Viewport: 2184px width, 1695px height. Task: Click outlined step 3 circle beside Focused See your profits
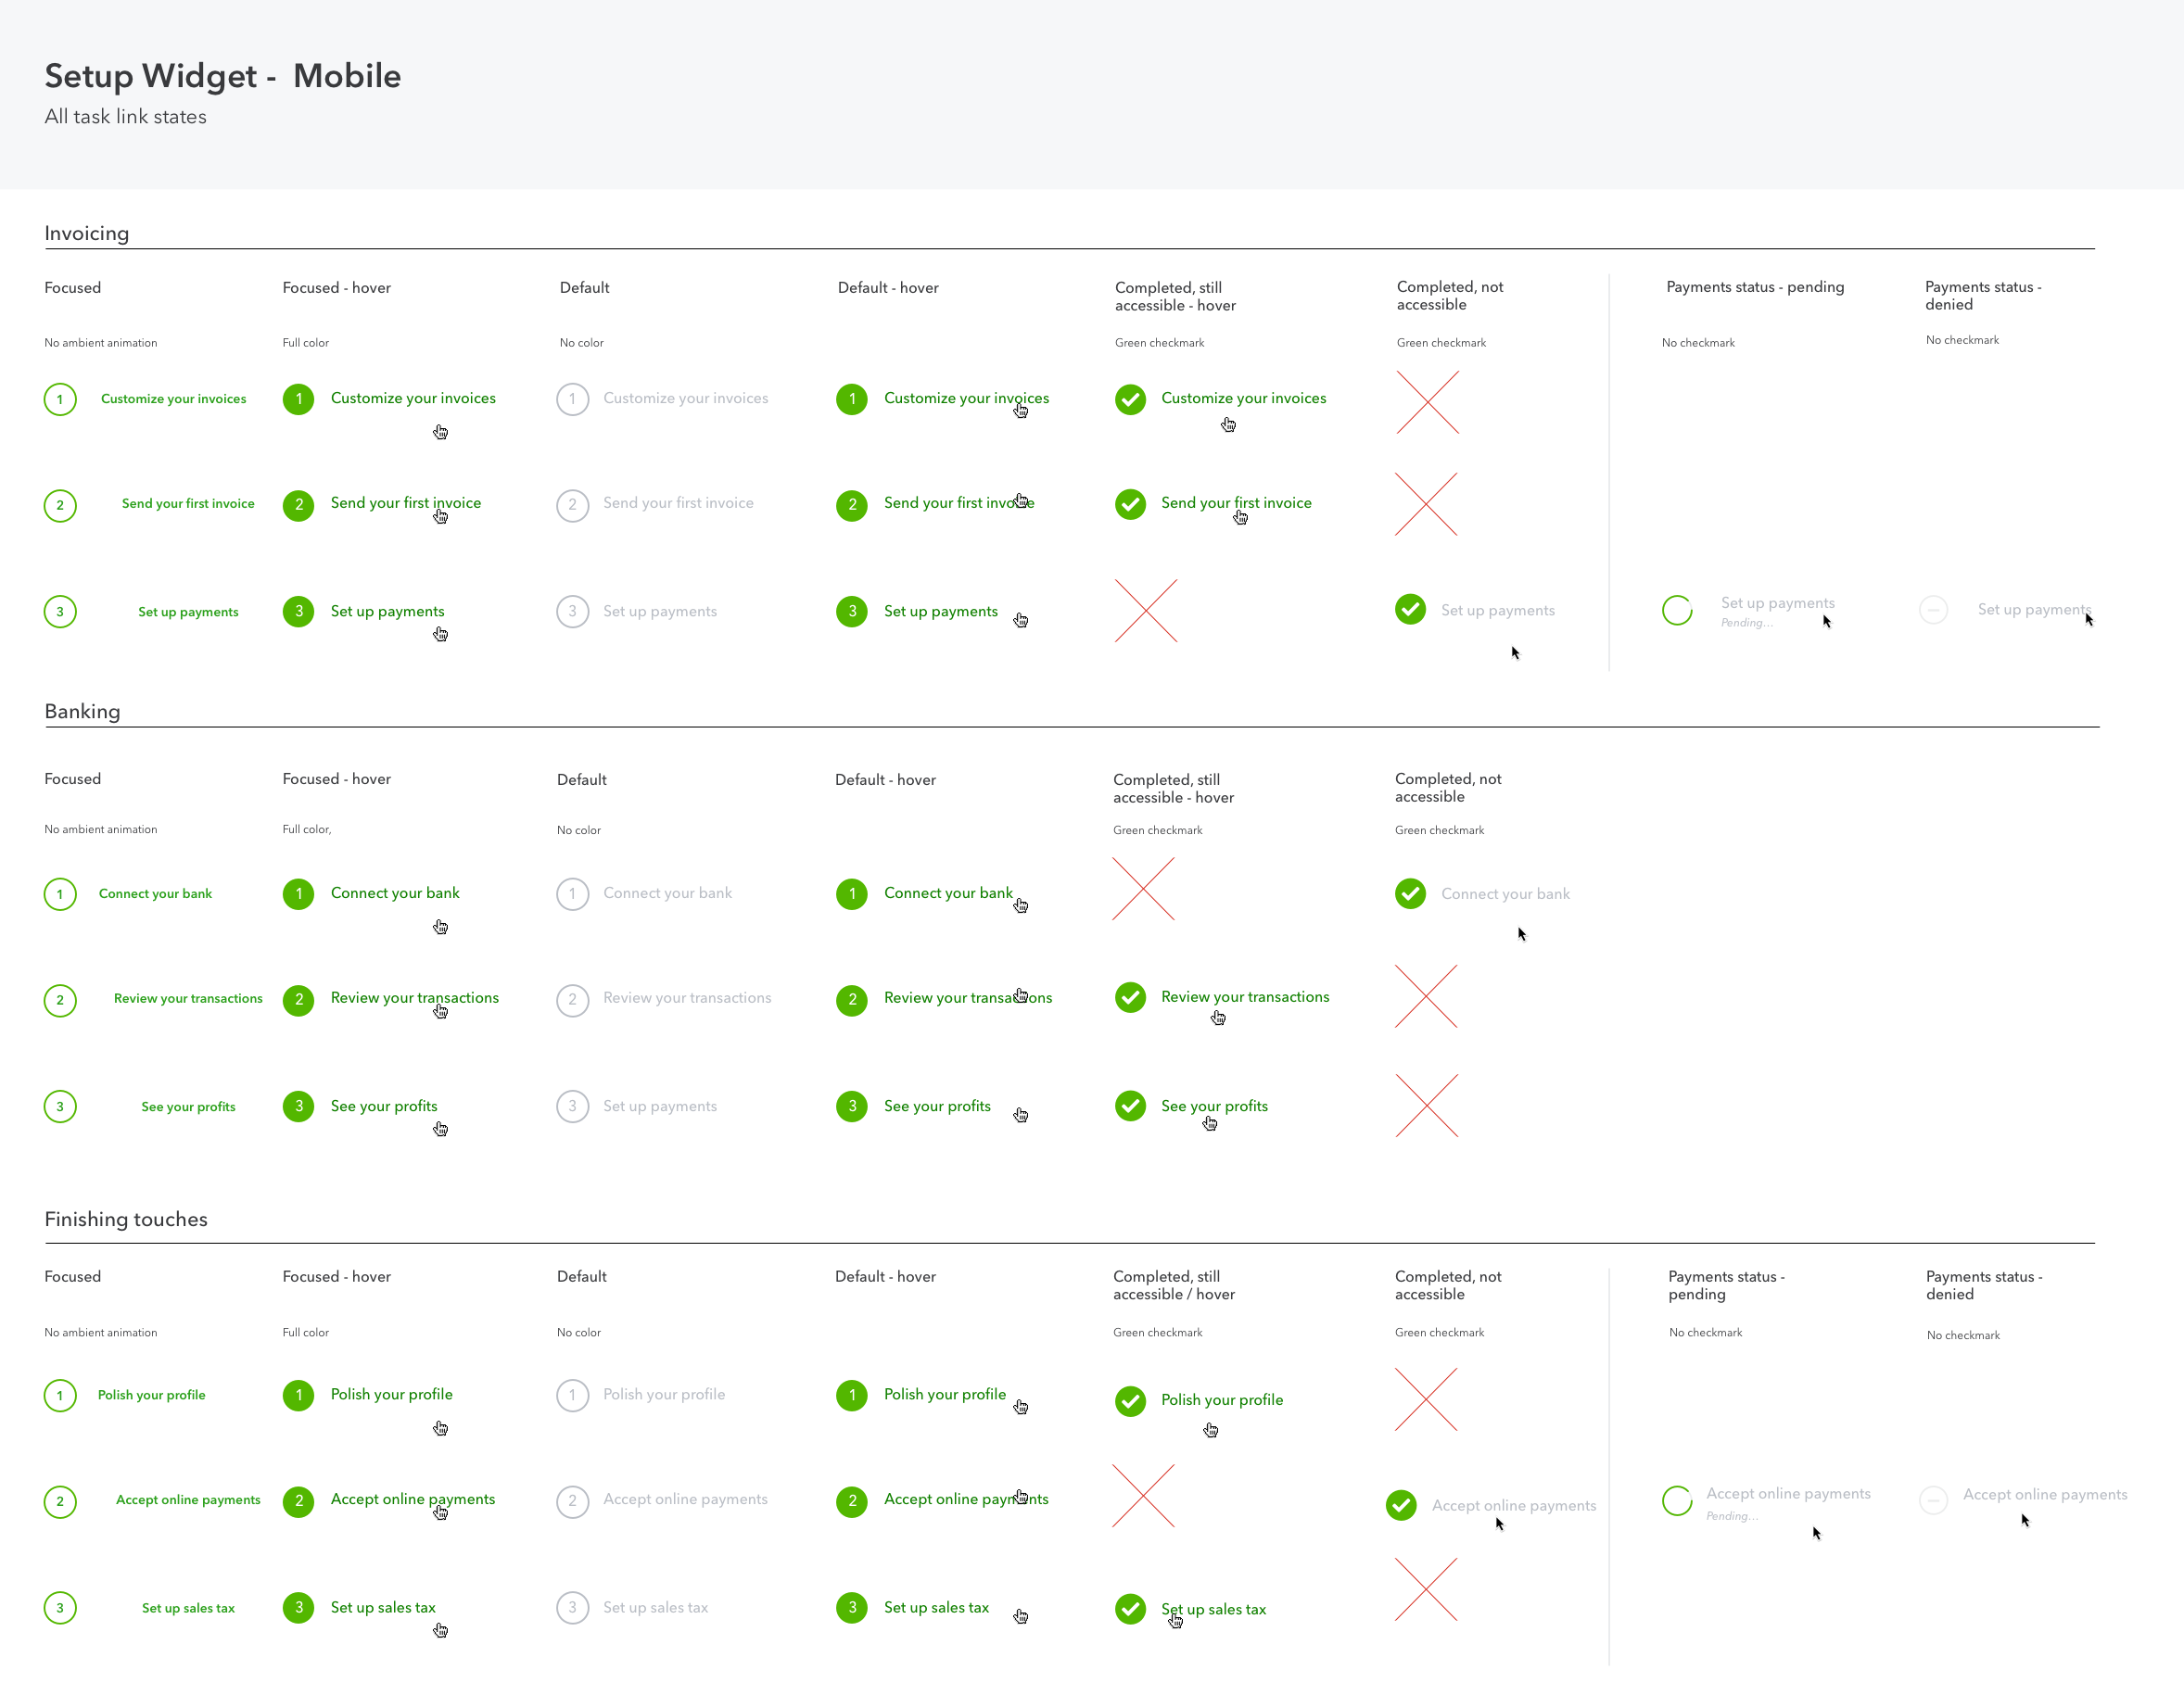click(60, 1107)
